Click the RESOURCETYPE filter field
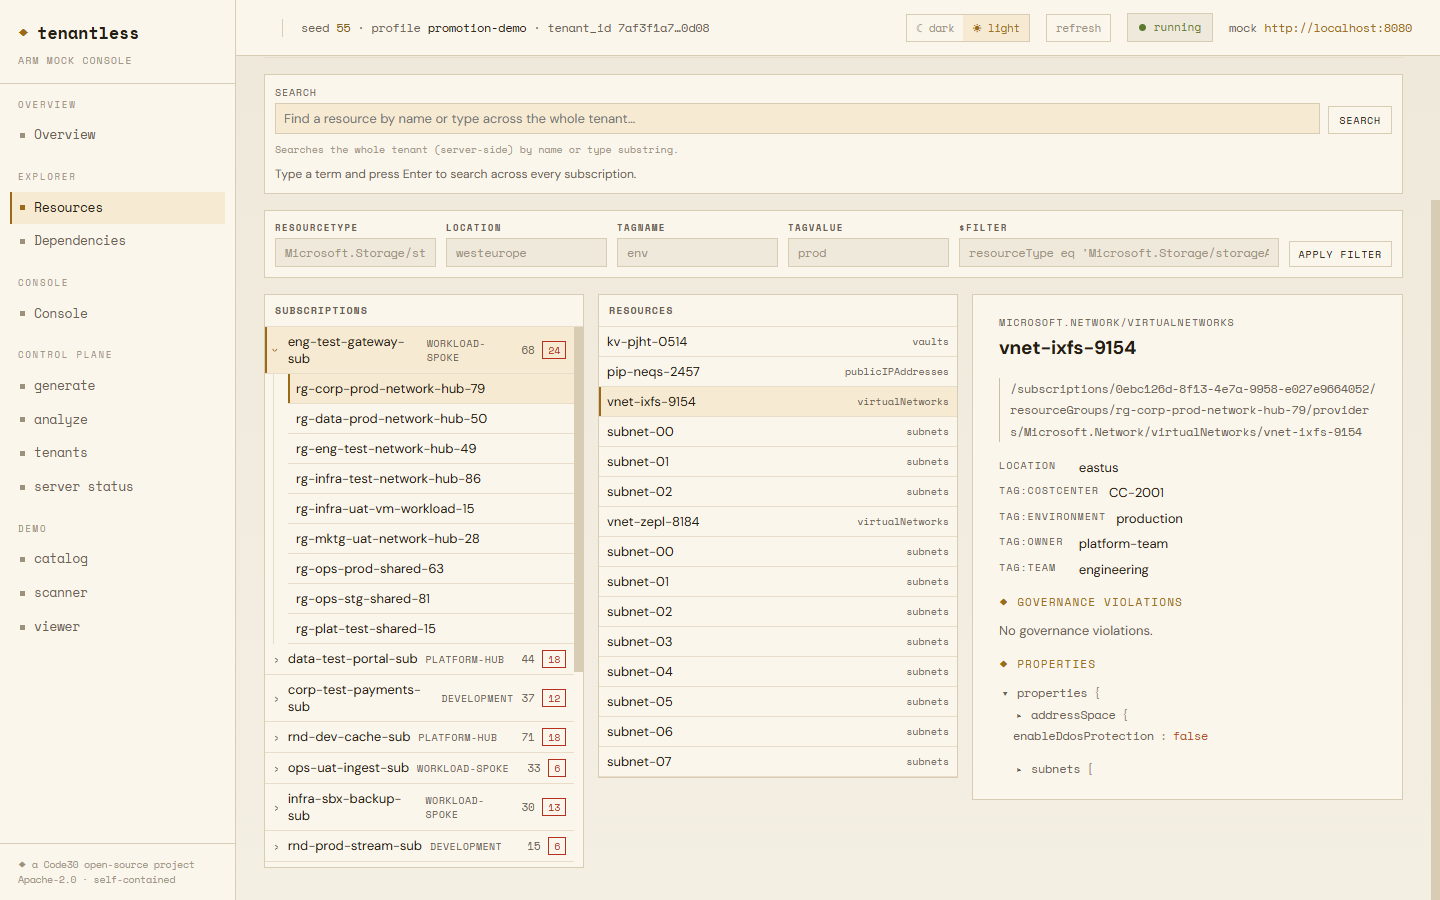 click(355, 253)
